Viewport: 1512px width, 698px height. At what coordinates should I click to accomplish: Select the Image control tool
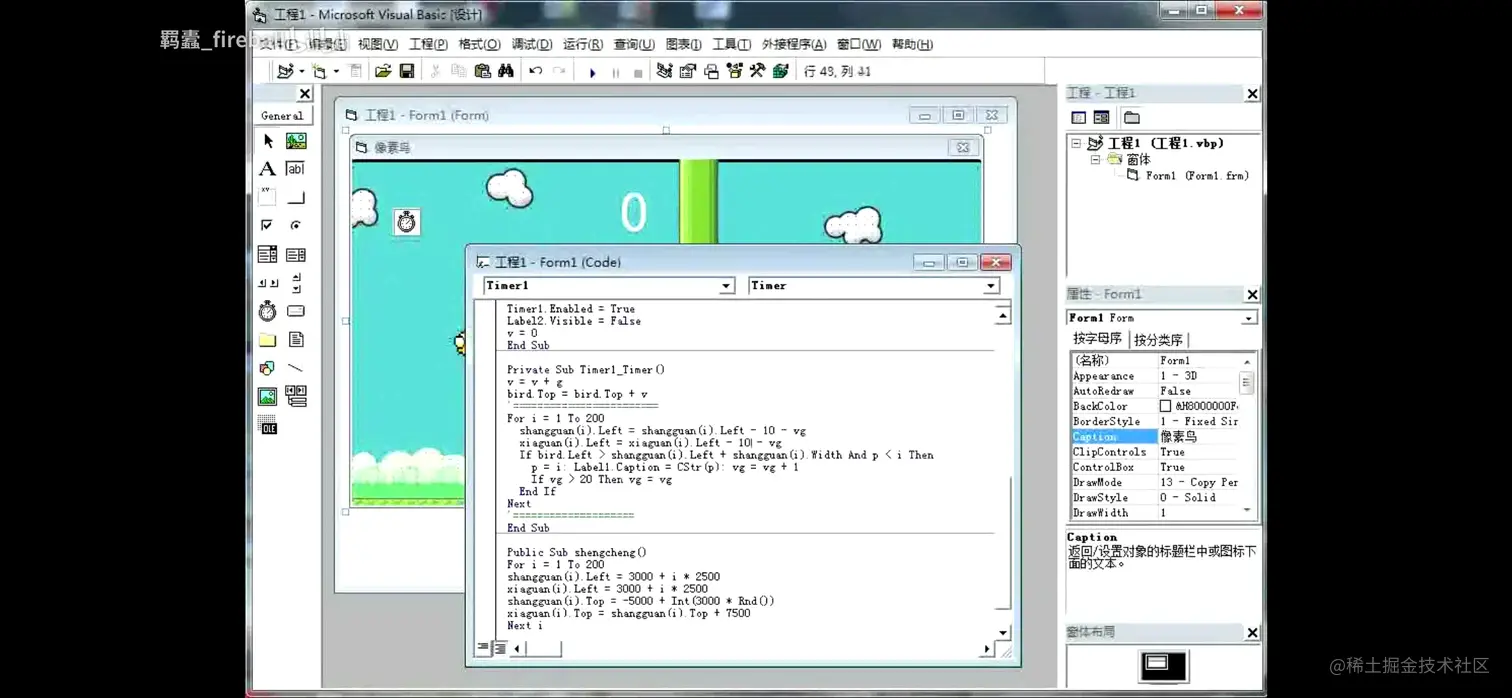[268, 397]
